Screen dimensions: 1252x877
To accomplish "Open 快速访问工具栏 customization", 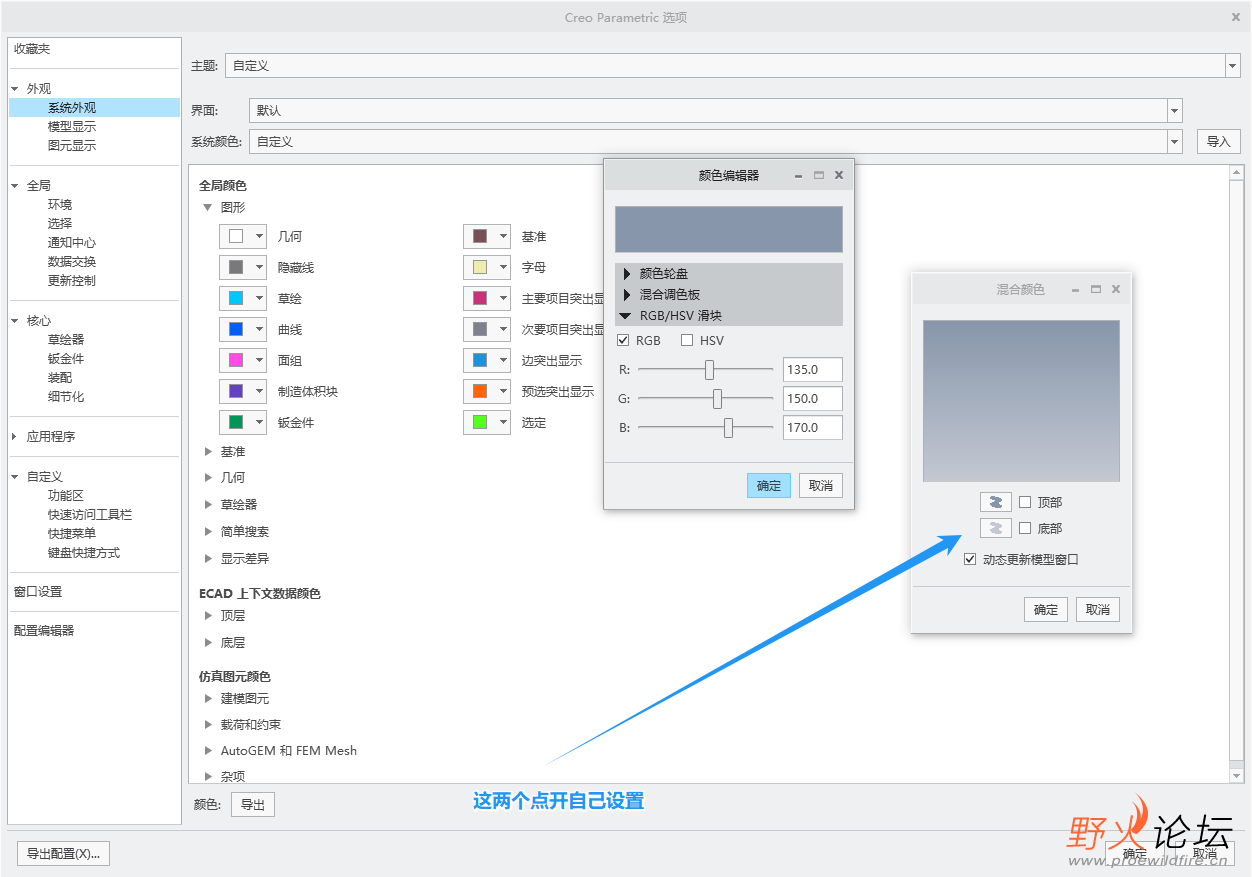I will (90, 515).
